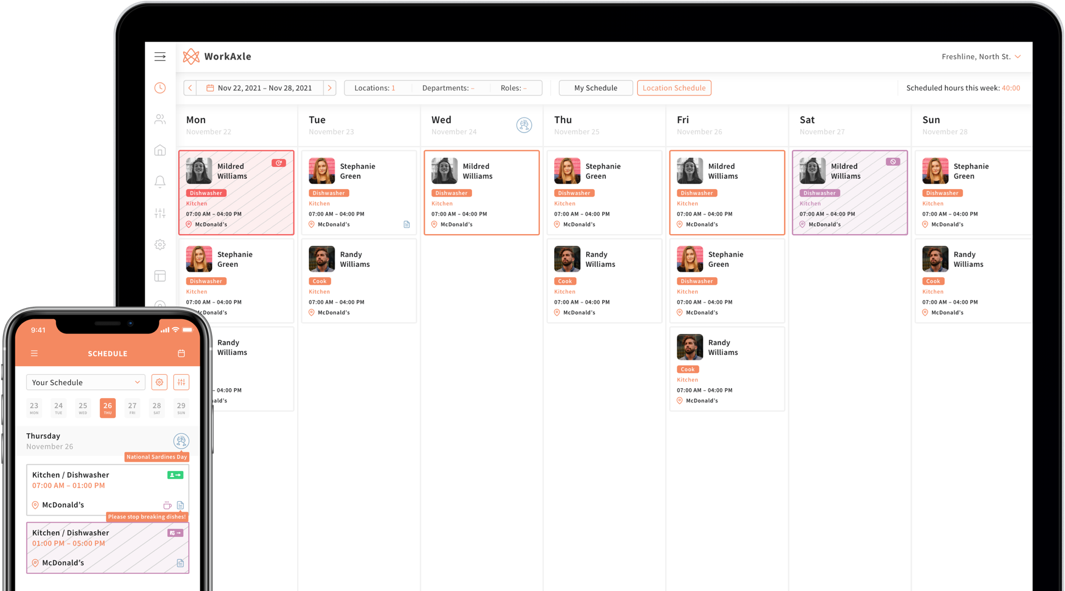Tap the green swap badge on the 07:00 AM shift
Viewport: 1065px width, 591px height.
pos(175,475)
